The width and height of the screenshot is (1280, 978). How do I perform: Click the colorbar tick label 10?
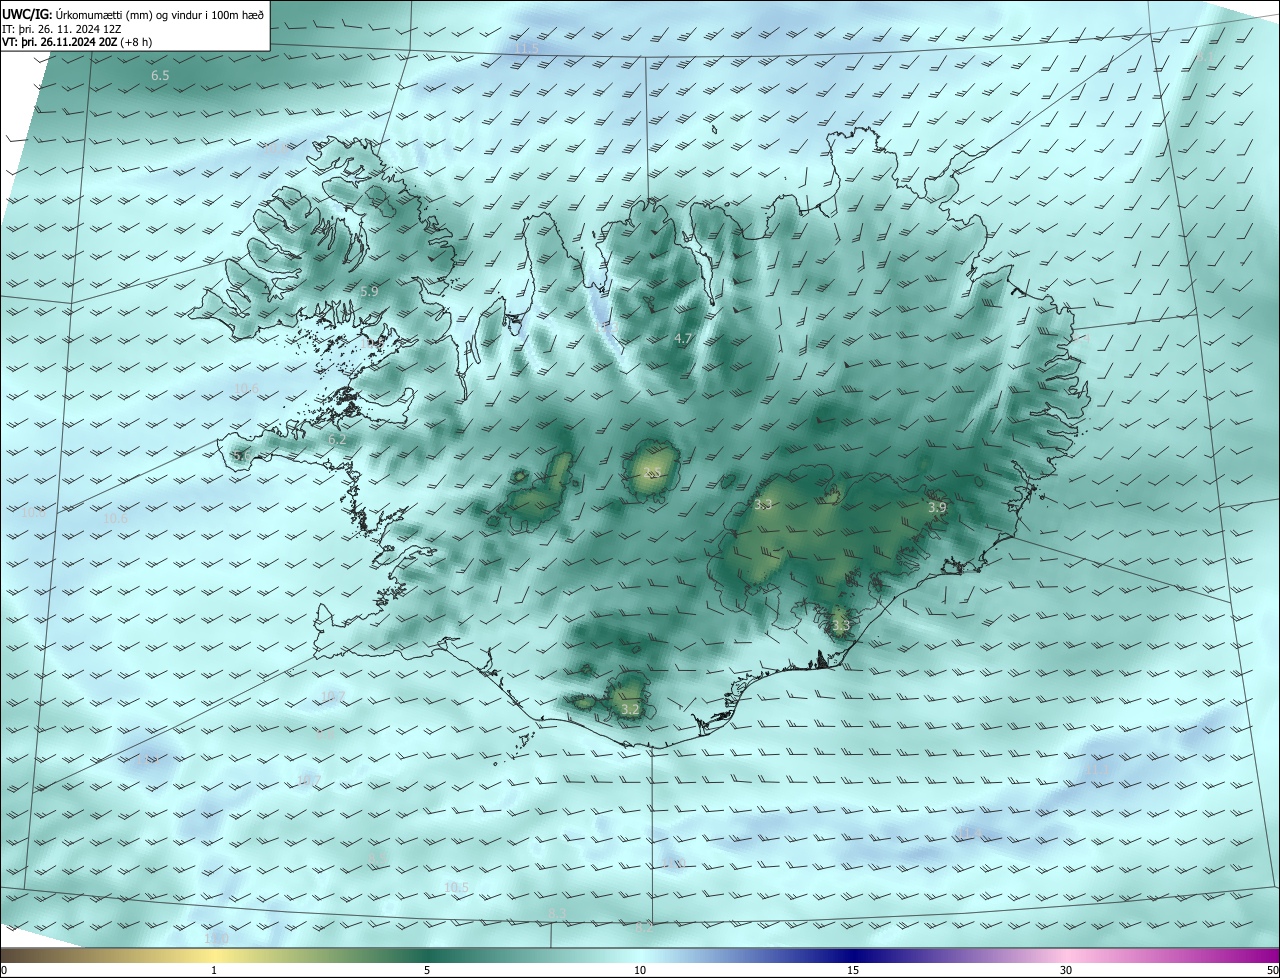click(x=640, y=970)
